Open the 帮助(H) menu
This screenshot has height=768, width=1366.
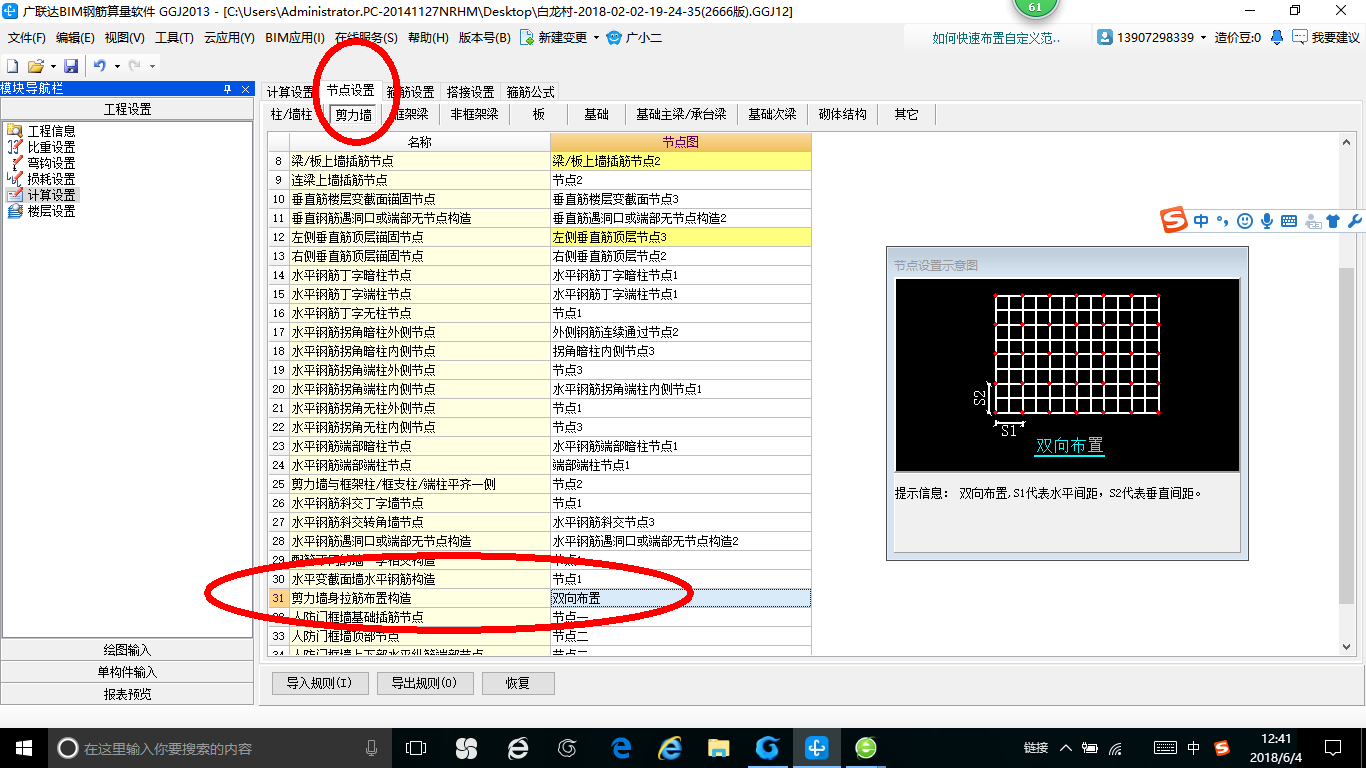click(428, 38)
